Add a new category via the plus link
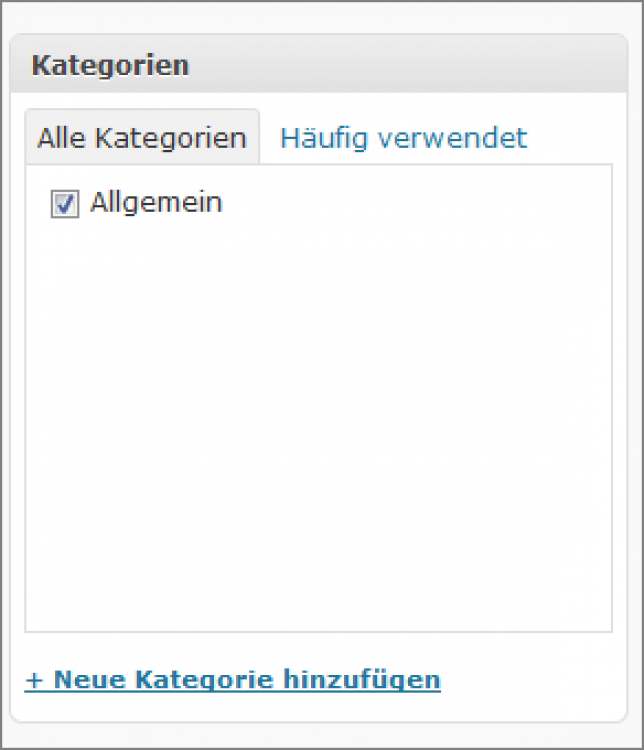The width and height of the screenshot is (644, 750). click(232, 680)
